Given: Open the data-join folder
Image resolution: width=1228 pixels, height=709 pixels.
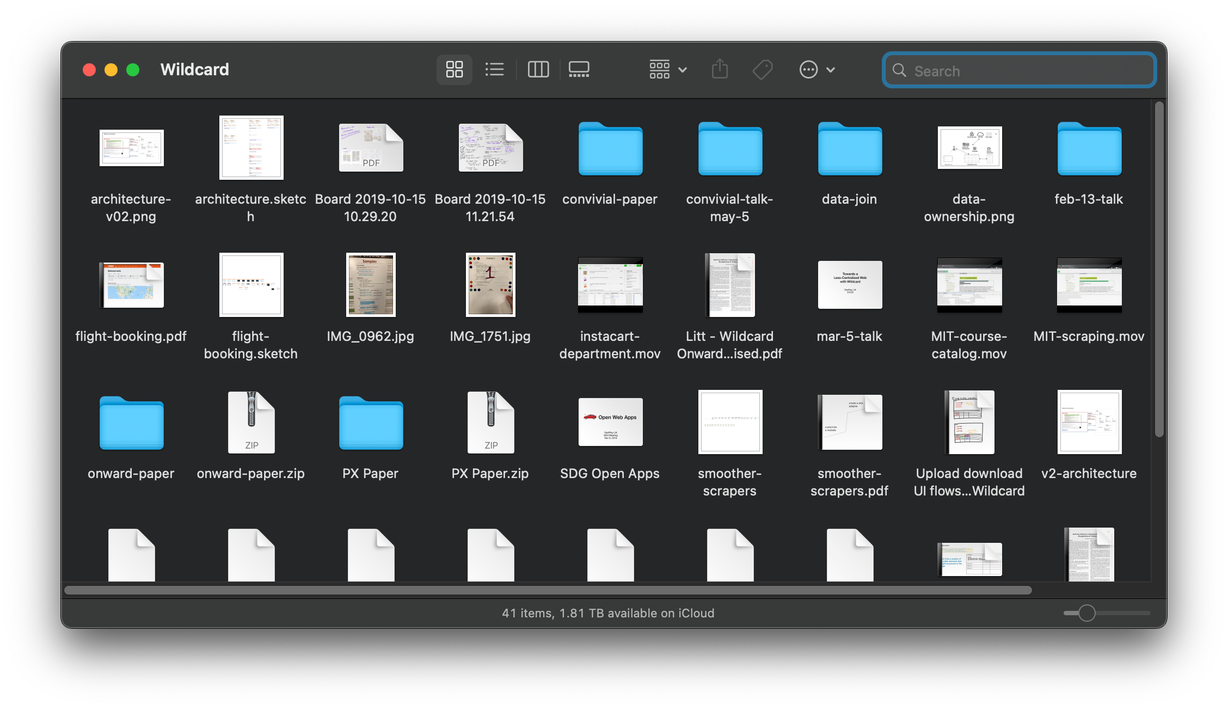Looking at the screenshot, I should coord(849,148).
